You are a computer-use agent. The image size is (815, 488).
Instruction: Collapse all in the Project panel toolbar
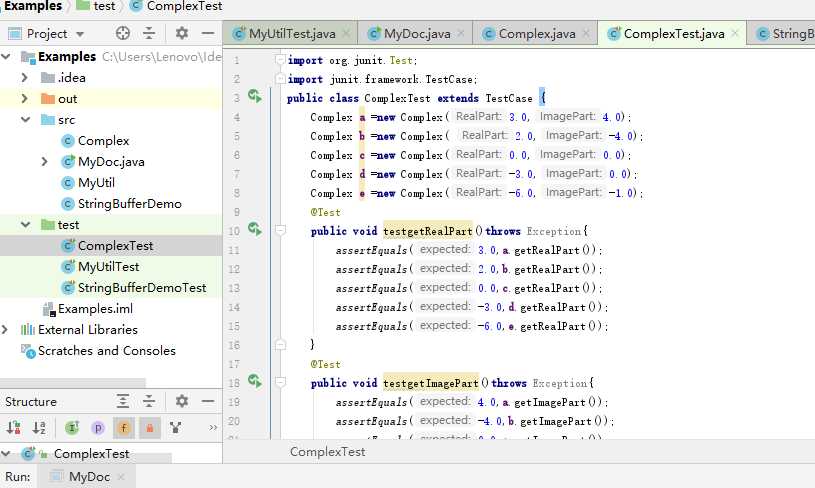(x=149, y=33)
